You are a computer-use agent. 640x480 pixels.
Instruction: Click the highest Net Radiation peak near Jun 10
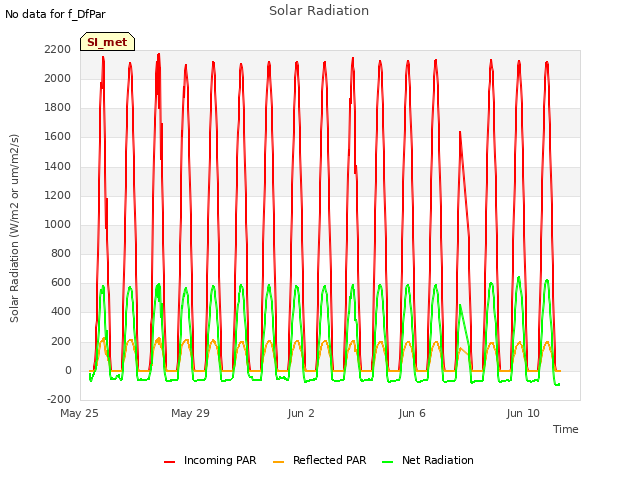(x=519, y=278)
